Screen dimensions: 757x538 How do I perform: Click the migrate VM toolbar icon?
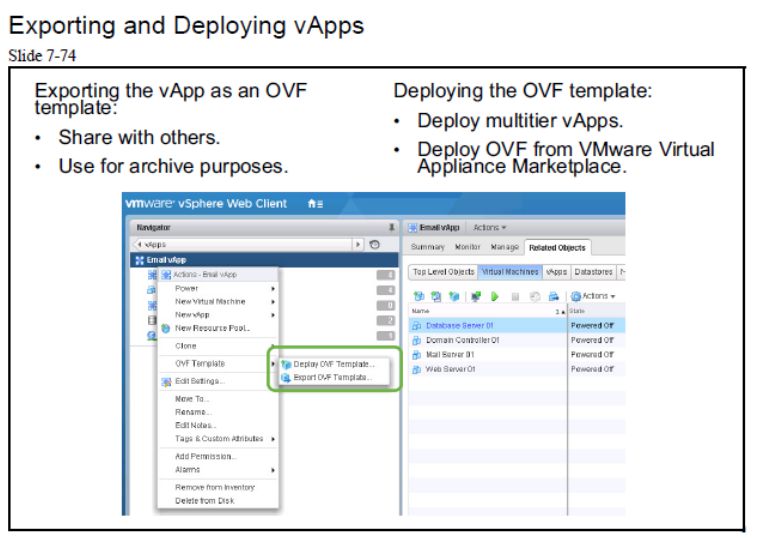(x=554, y=296)
